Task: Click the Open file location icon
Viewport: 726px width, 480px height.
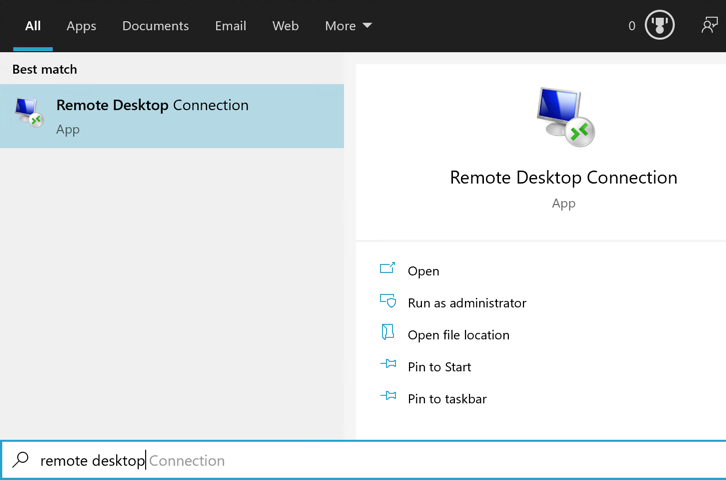Action: click(388, 334)
